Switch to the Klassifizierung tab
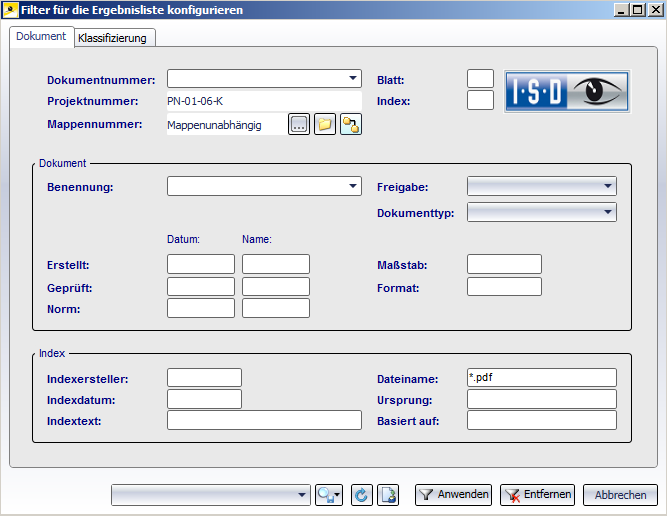The height and width of the screenshot is (516, 667). pos(112,38)
